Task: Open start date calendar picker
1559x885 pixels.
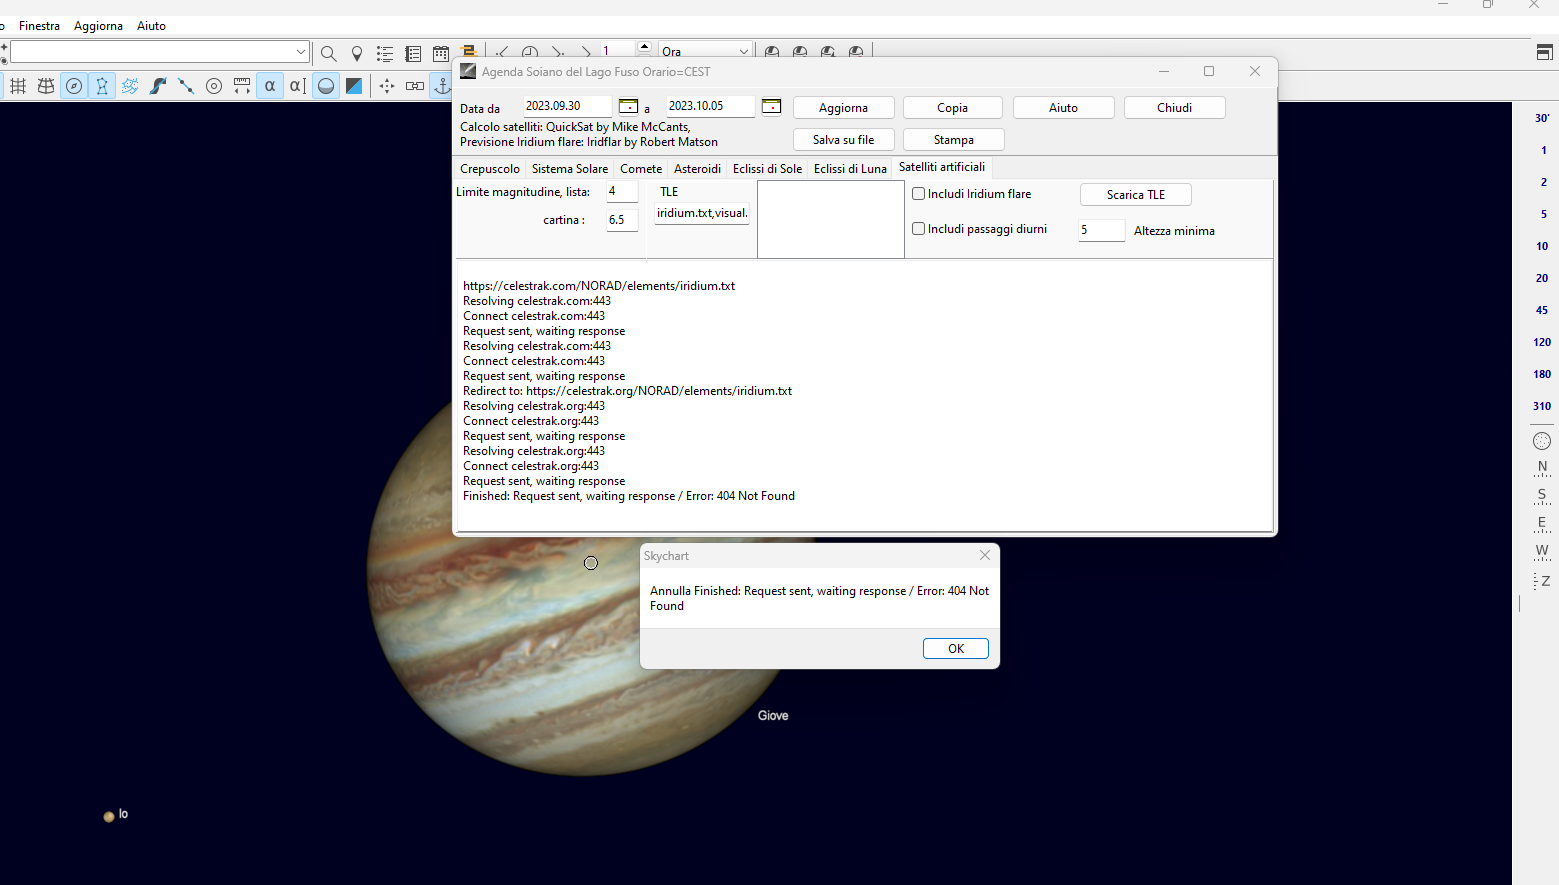Action: pyautogui.click(x=628, y=106)
